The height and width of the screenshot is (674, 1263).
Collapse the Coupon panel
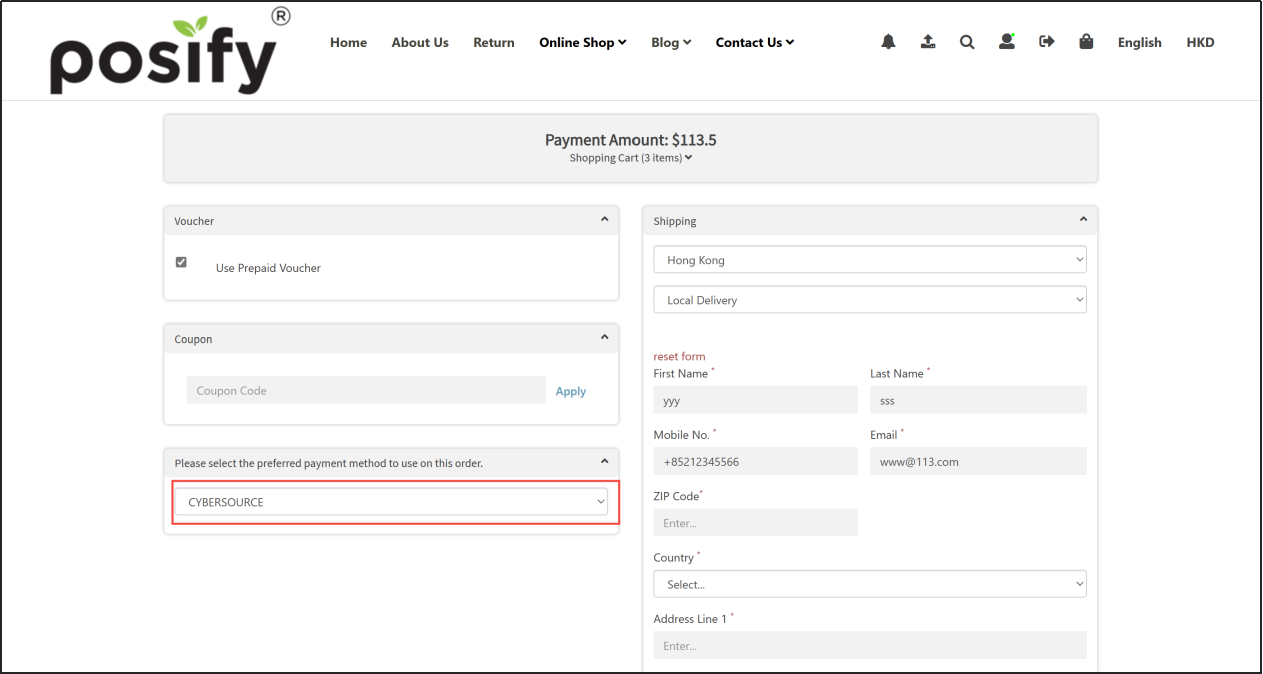click(604, 338)
